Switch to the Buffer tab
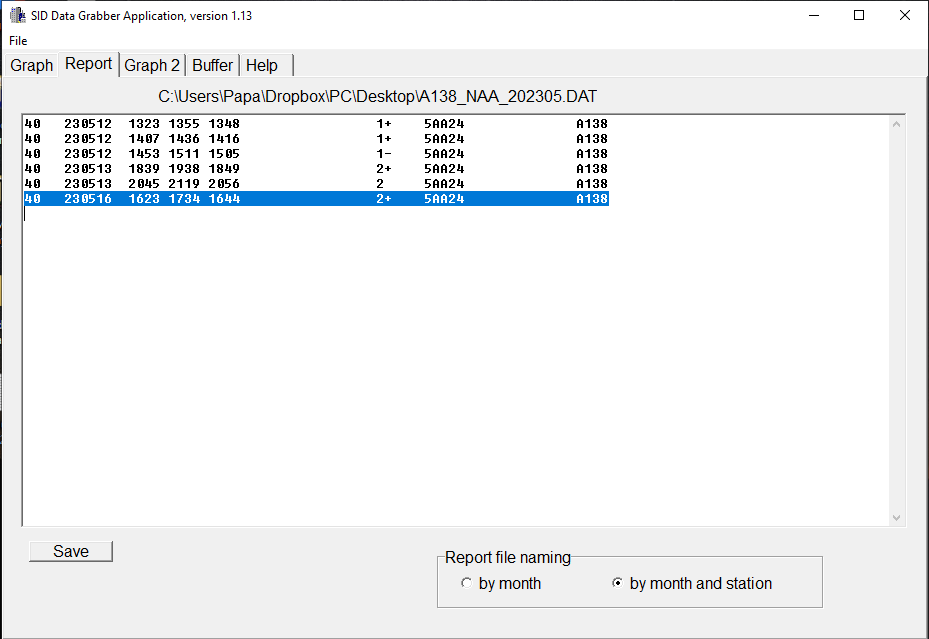 pos(212,65)
